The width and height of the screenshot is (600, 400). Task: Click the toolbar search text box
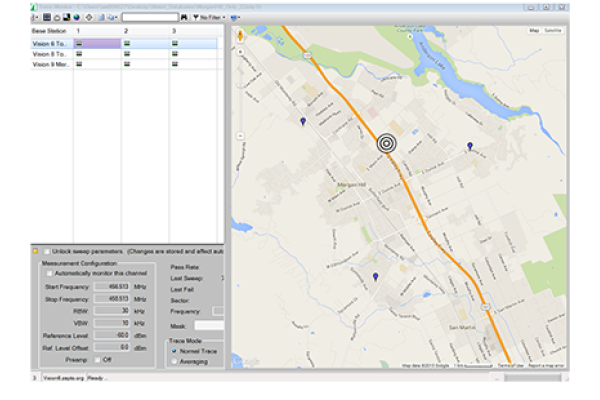pyautogui.click(x=150, y=17)
